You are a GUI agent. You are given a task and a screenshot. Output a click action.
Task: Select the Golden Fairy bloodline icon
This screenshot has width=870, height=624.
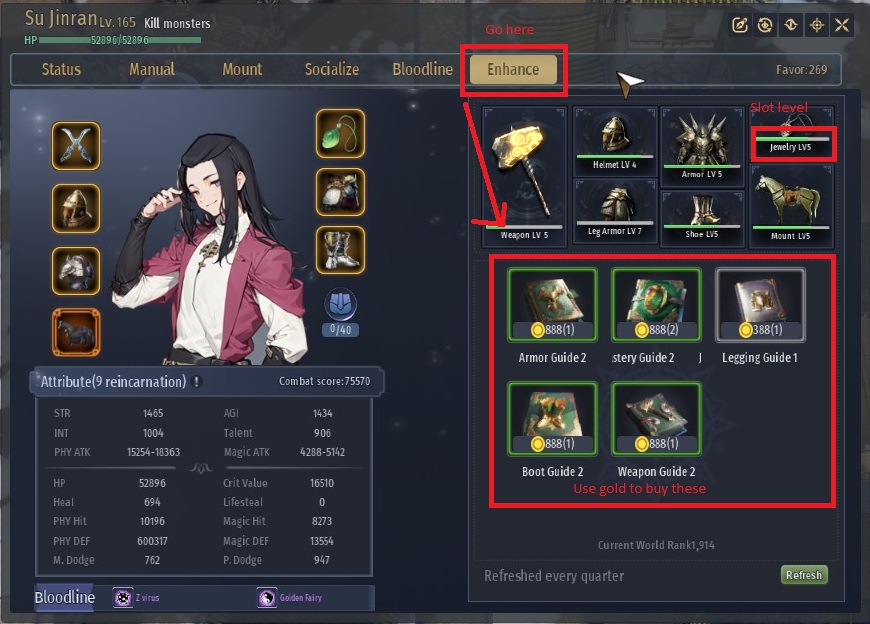(267, 598)
